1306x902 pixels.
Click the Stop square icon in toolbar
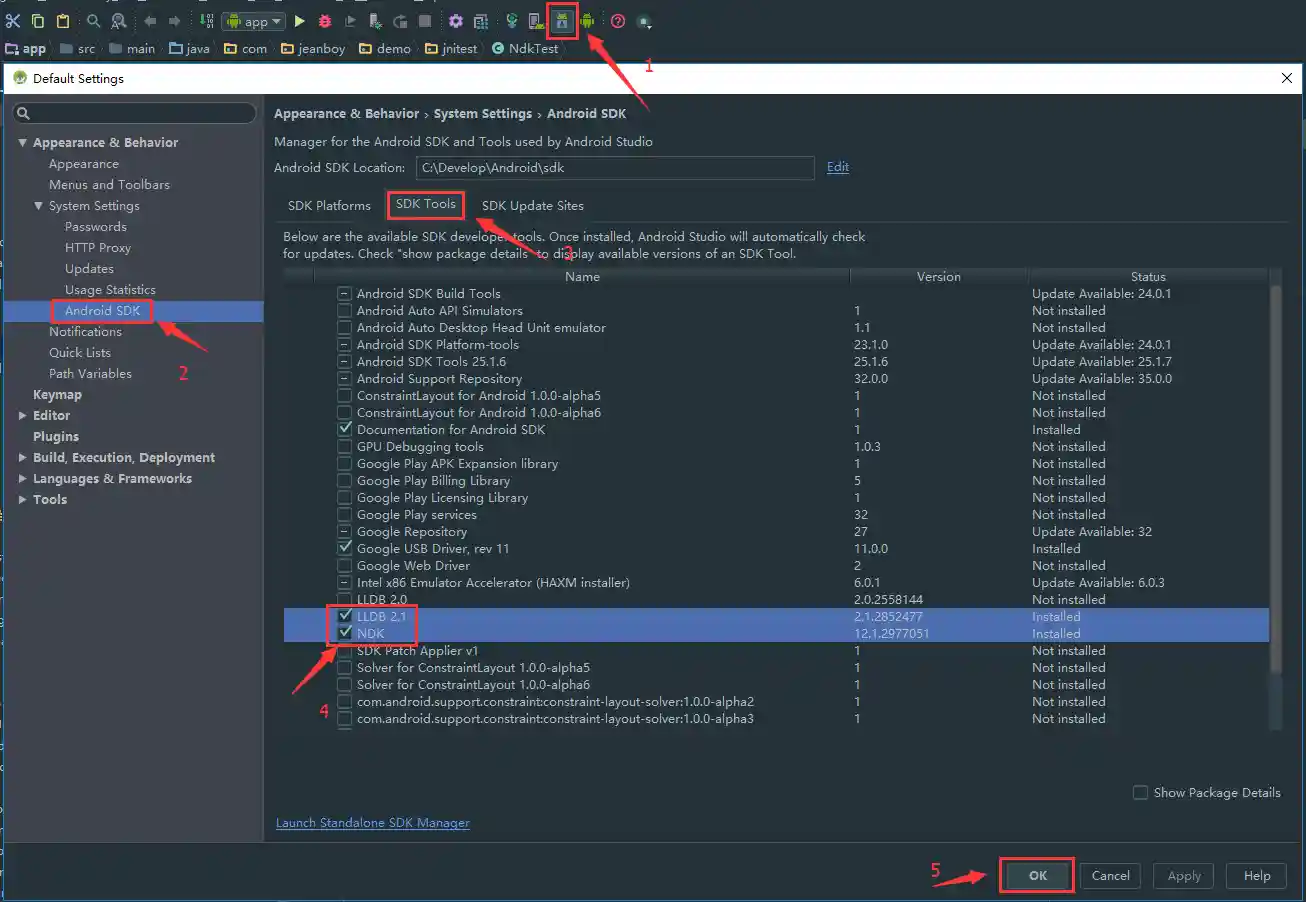[425, 21]
